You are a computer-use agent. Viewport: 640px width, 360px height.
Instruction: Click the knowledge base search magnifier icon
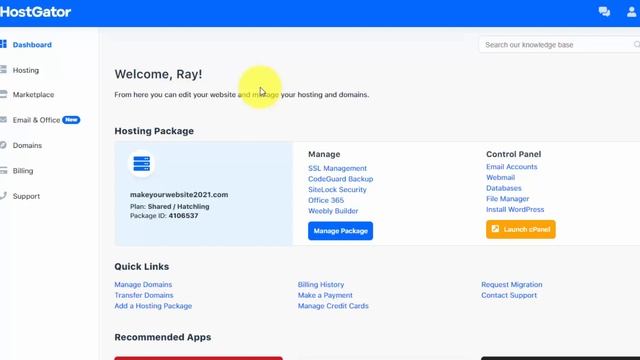point(637,44)
